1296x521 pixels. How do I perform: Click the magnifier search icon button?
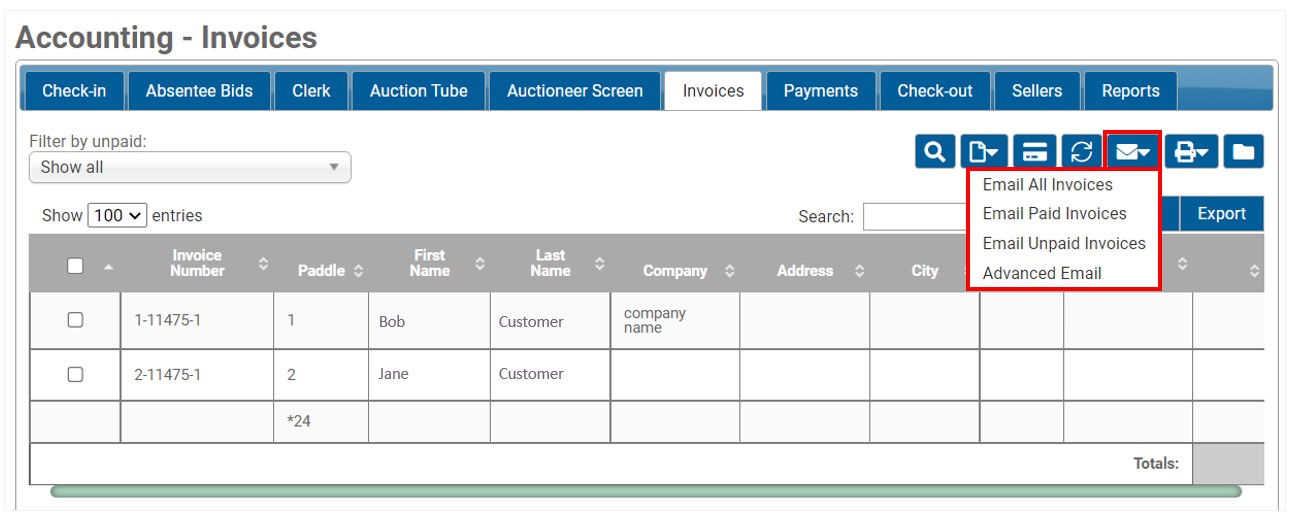tap(935, 151)
